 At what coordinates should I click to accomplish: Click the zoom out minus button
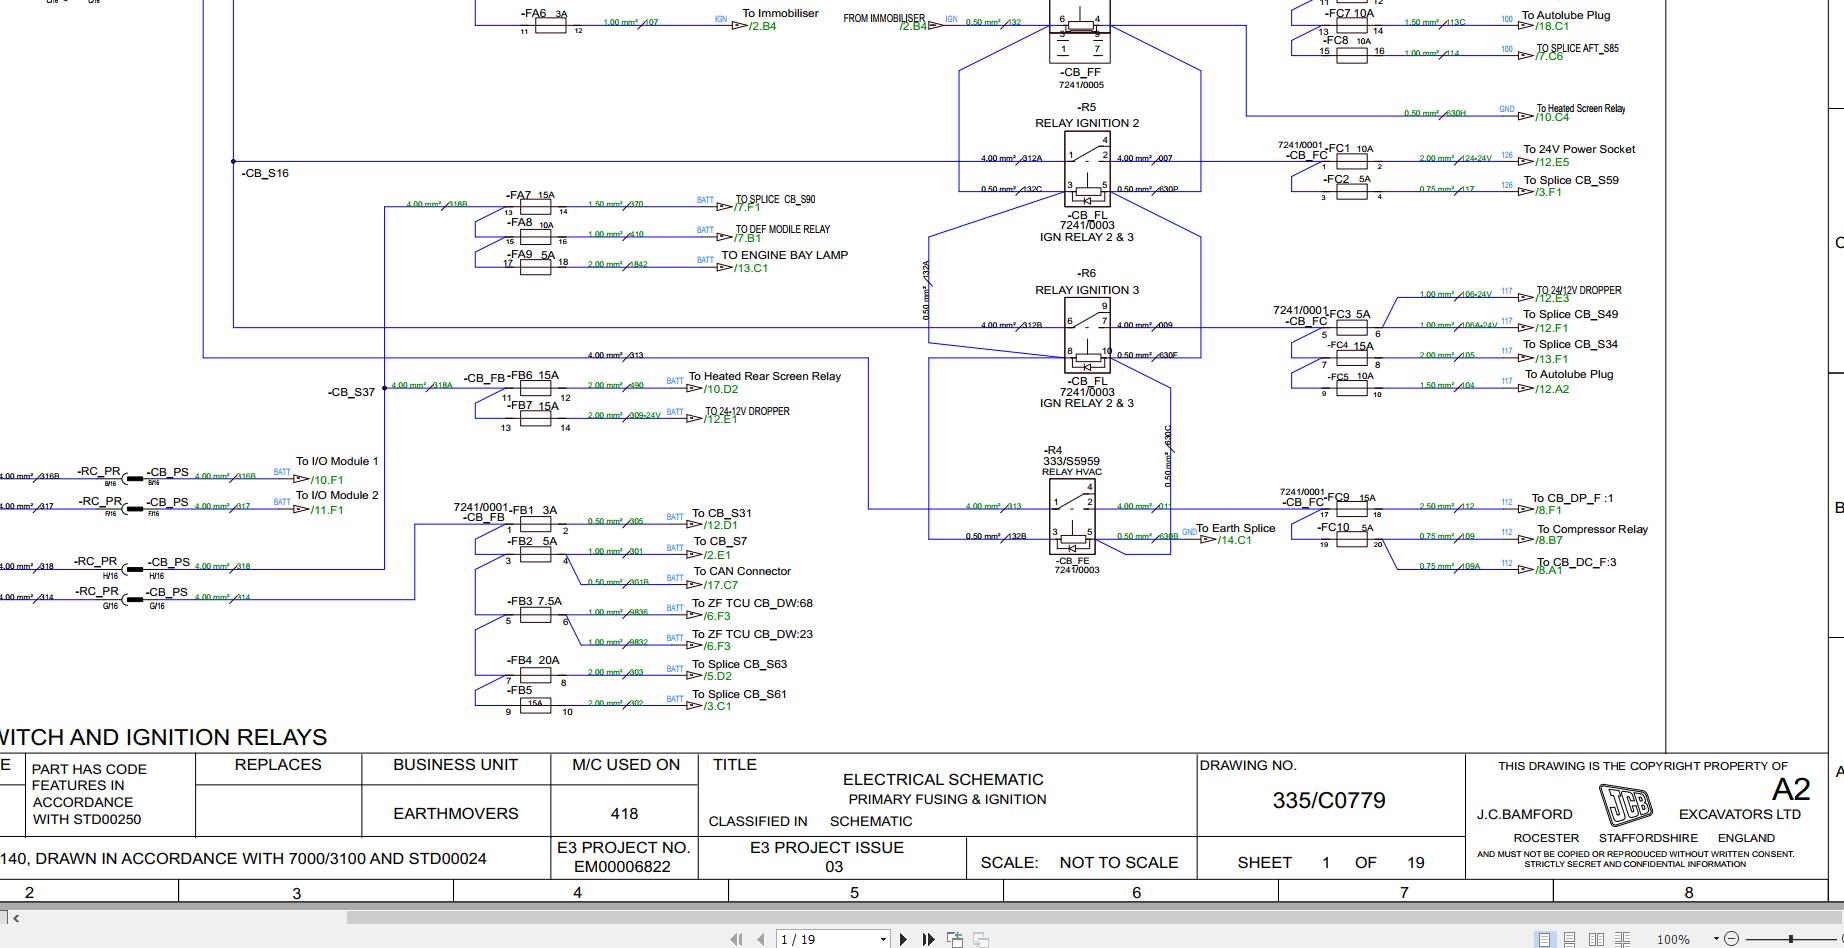click(1732, 939)
